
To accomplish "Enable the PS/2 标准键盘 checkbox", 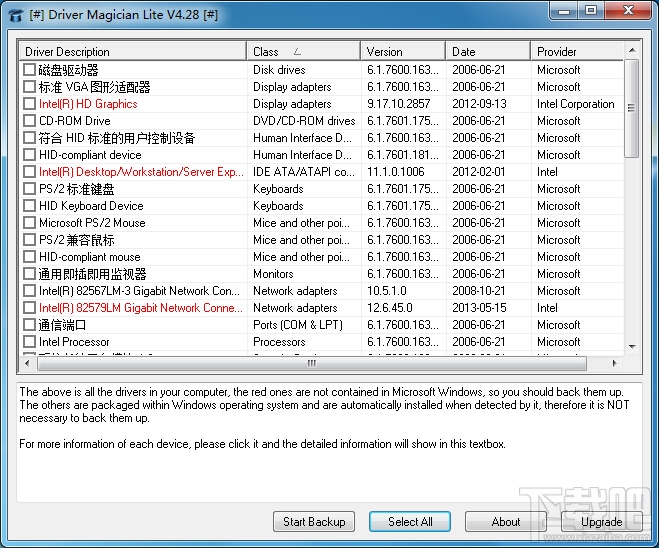I will [x=29, y=189].
